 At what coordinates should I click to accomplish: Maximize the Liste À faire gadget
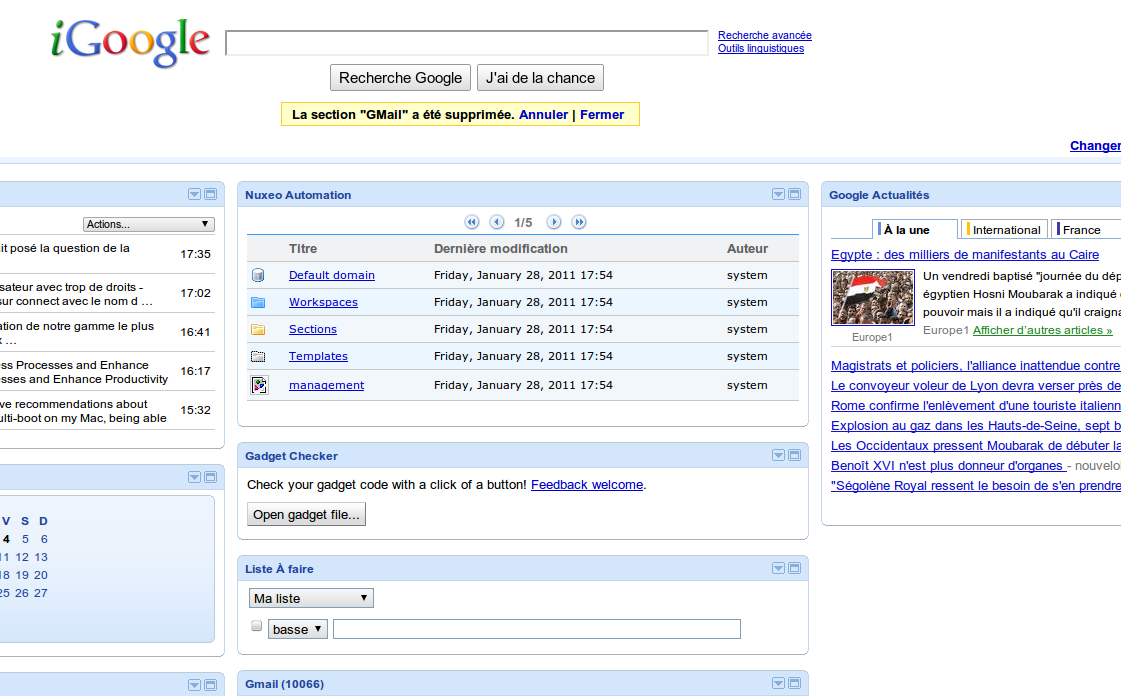794,568
